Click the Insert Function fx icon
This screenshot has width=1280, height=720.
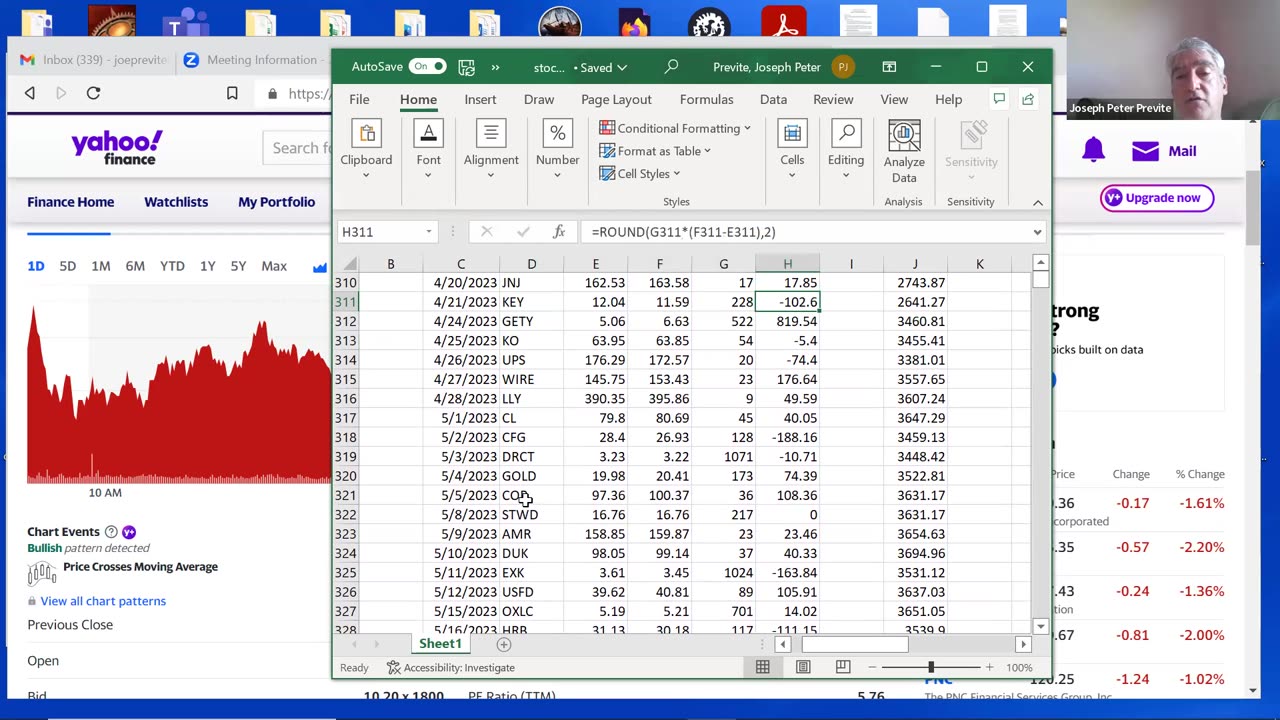click(x=559, y=232)
